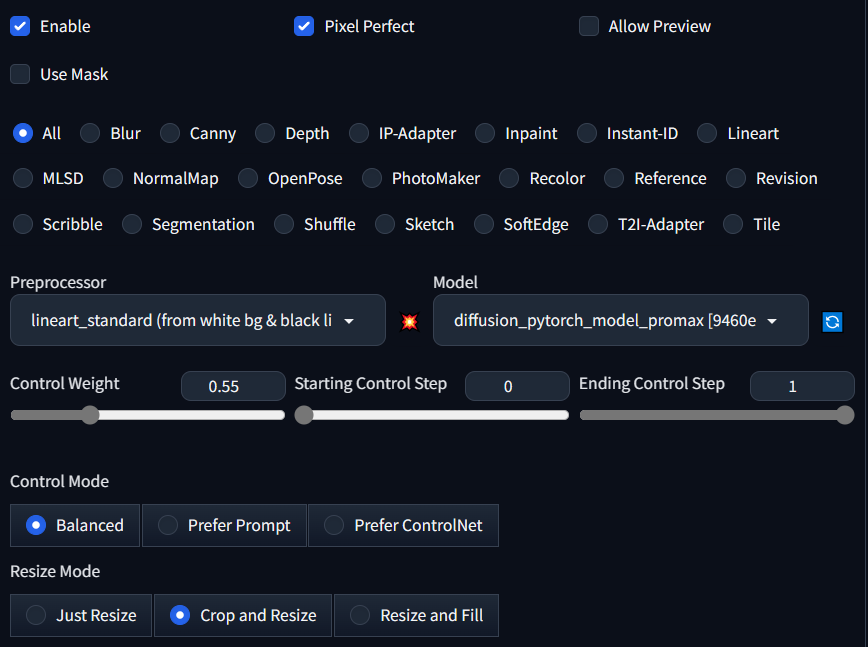The height and width of the screenshot is (647, 868).
Task: Click the Control Weight slider track
Action: (x=148, y=415)
